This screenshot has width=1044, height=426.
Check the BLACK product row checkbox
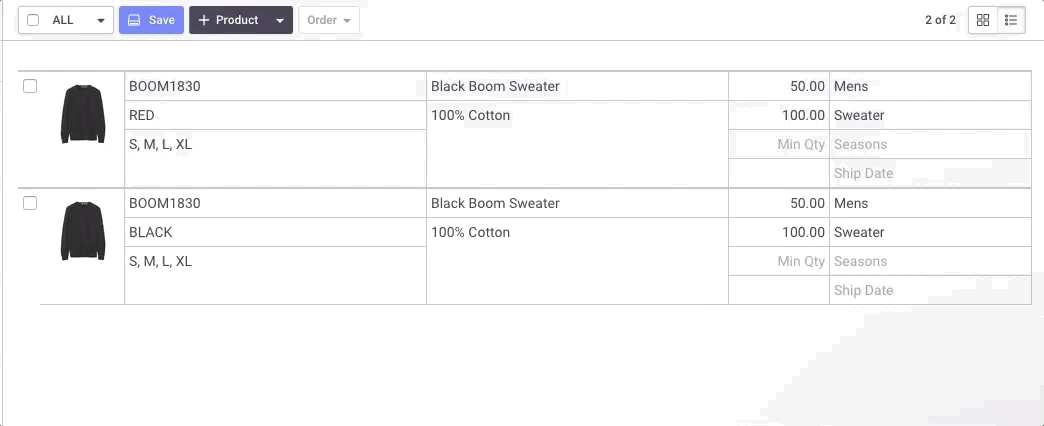click(x=30, y=203)
